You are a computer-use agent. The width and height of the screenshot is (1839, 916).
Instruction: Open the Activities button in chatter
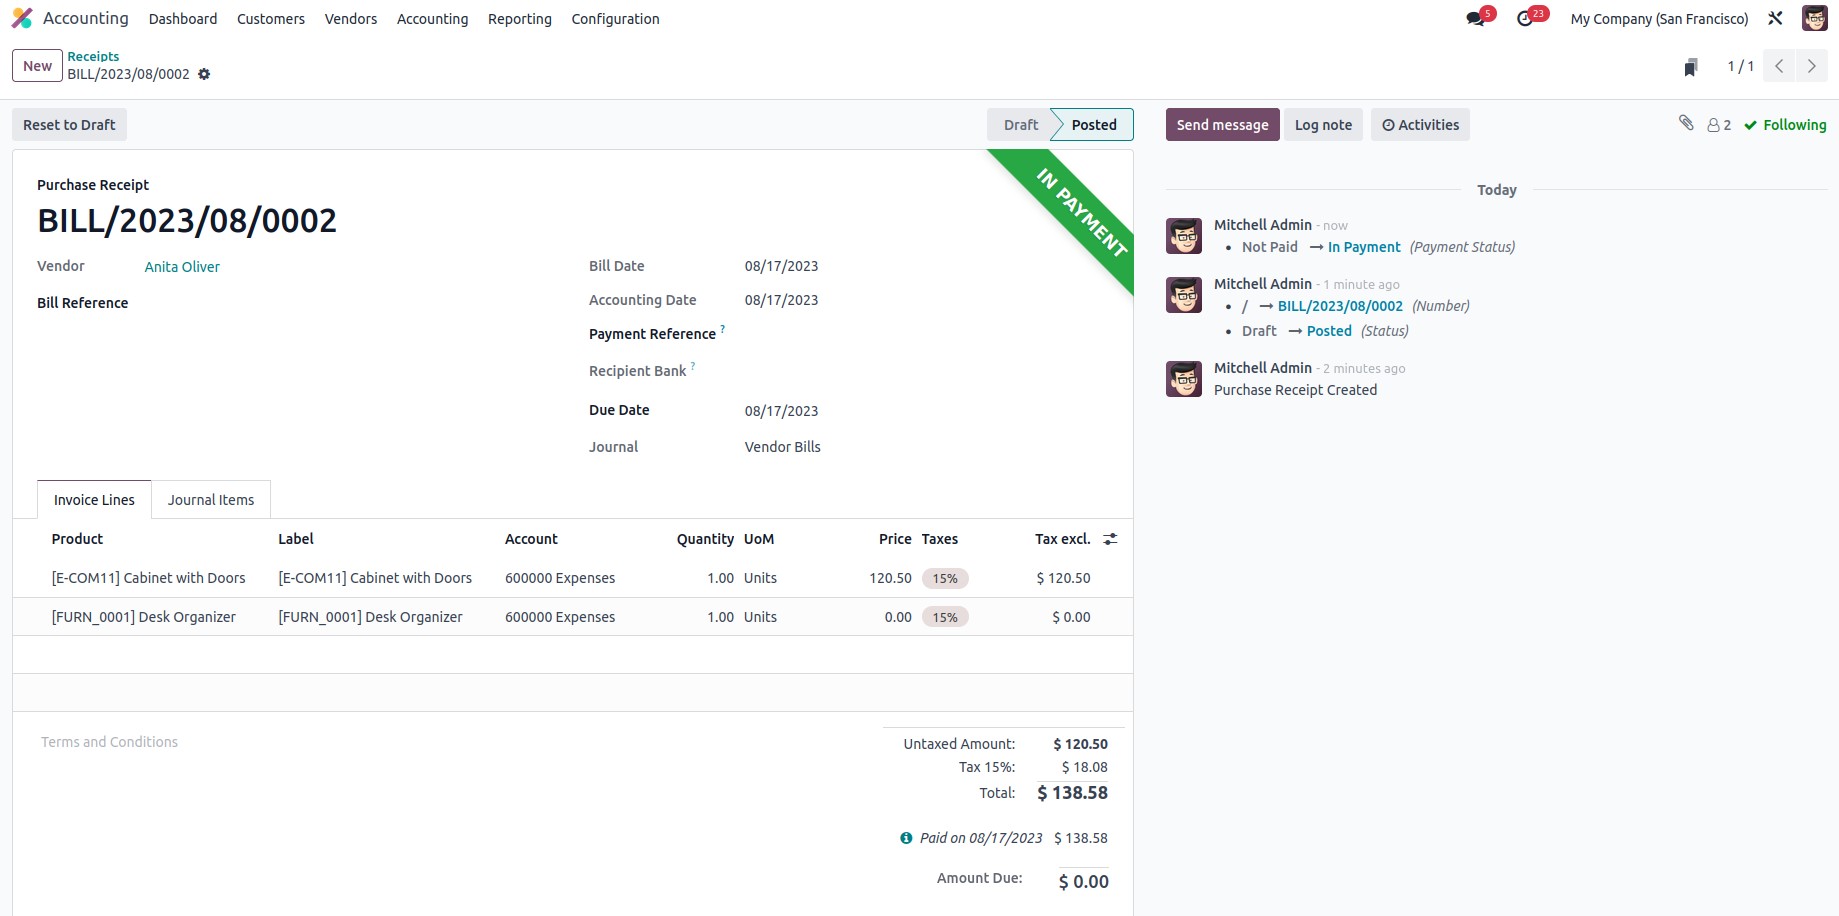1420,125
